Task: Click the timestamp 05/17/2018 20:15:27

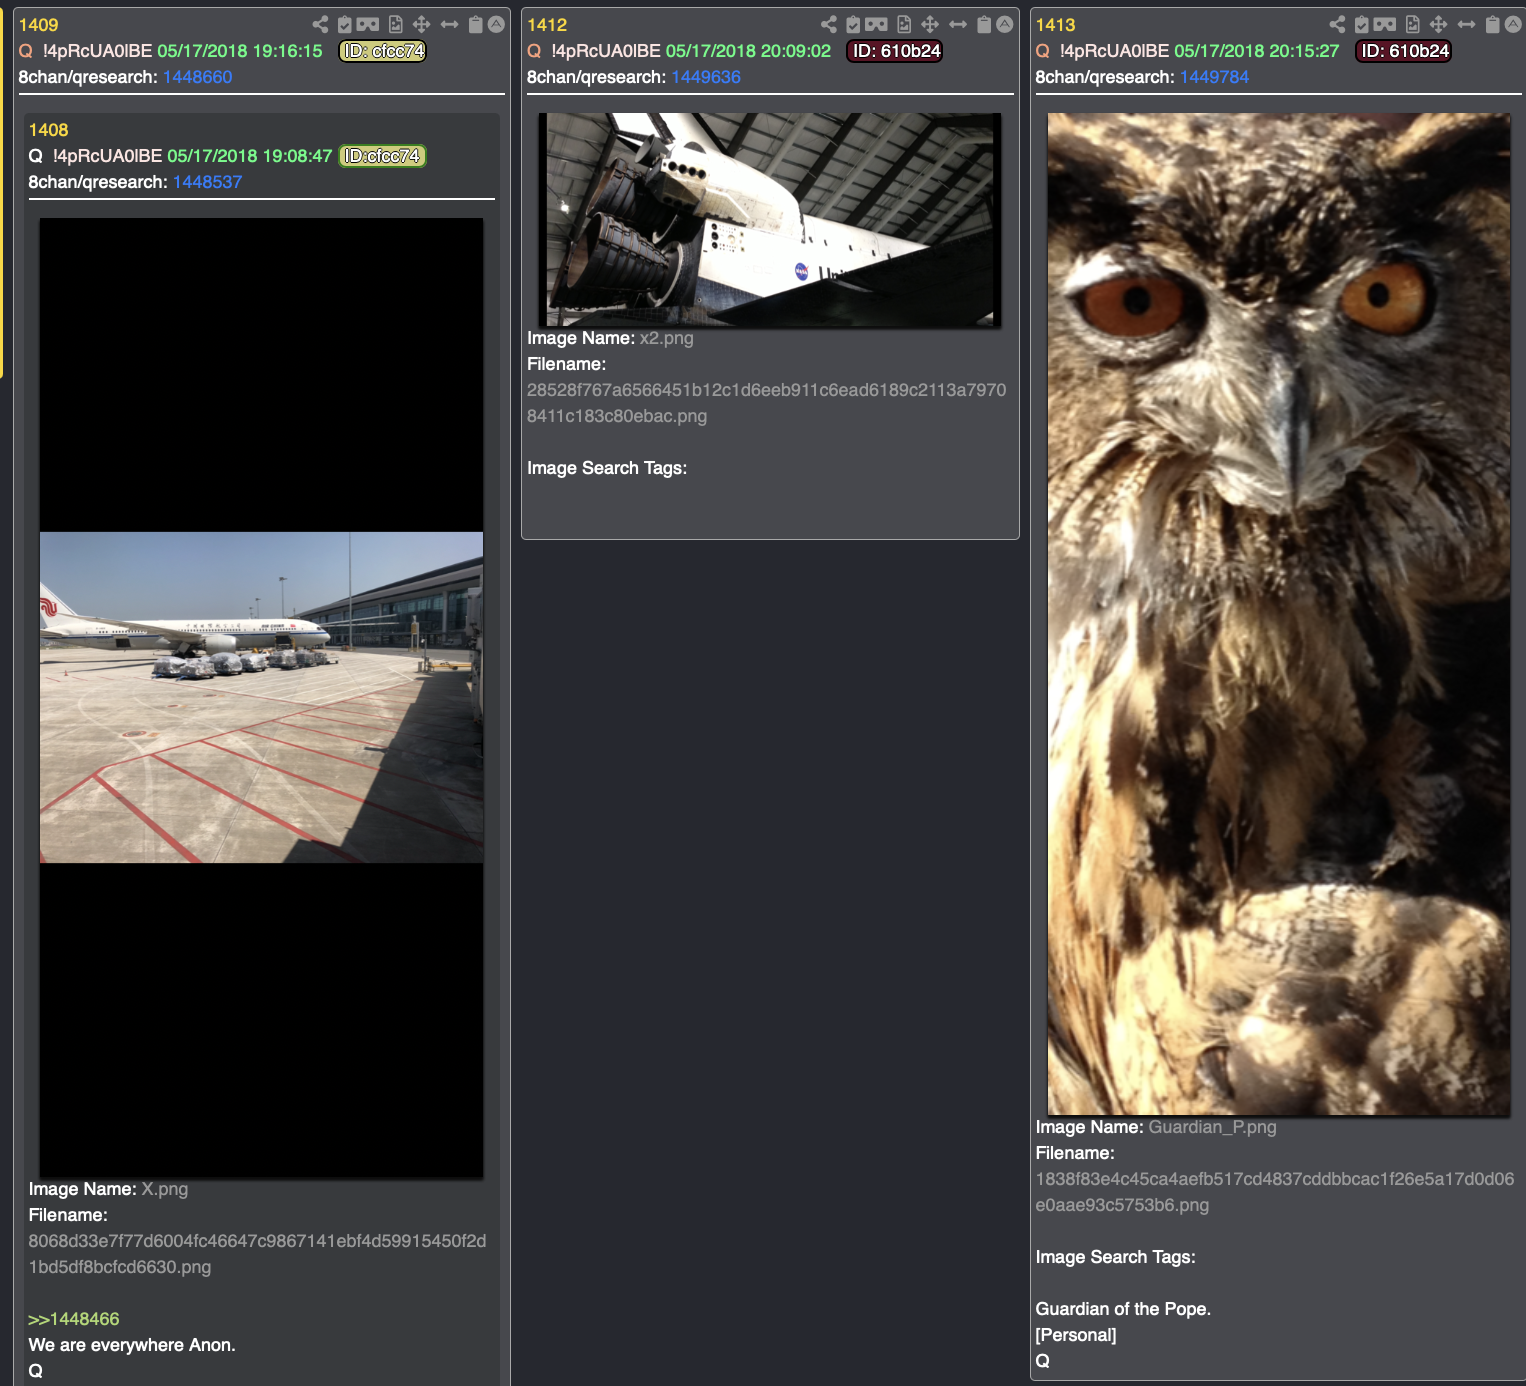Action: click(1257, 51)
